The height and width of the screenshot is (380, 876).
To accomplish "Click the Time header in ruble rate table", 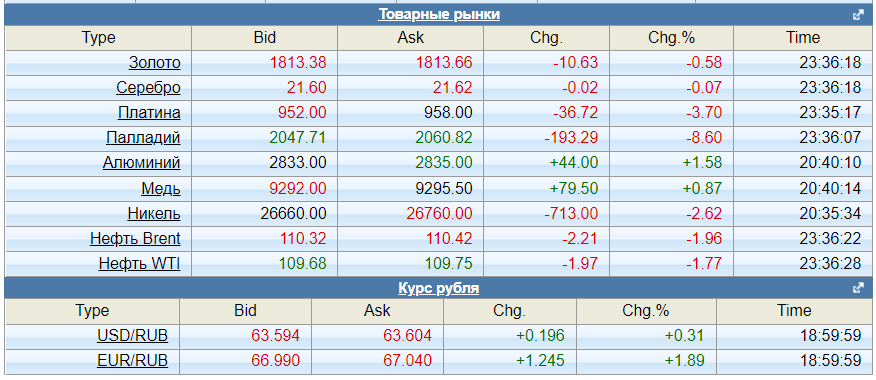I will click(x=794, y=310).
